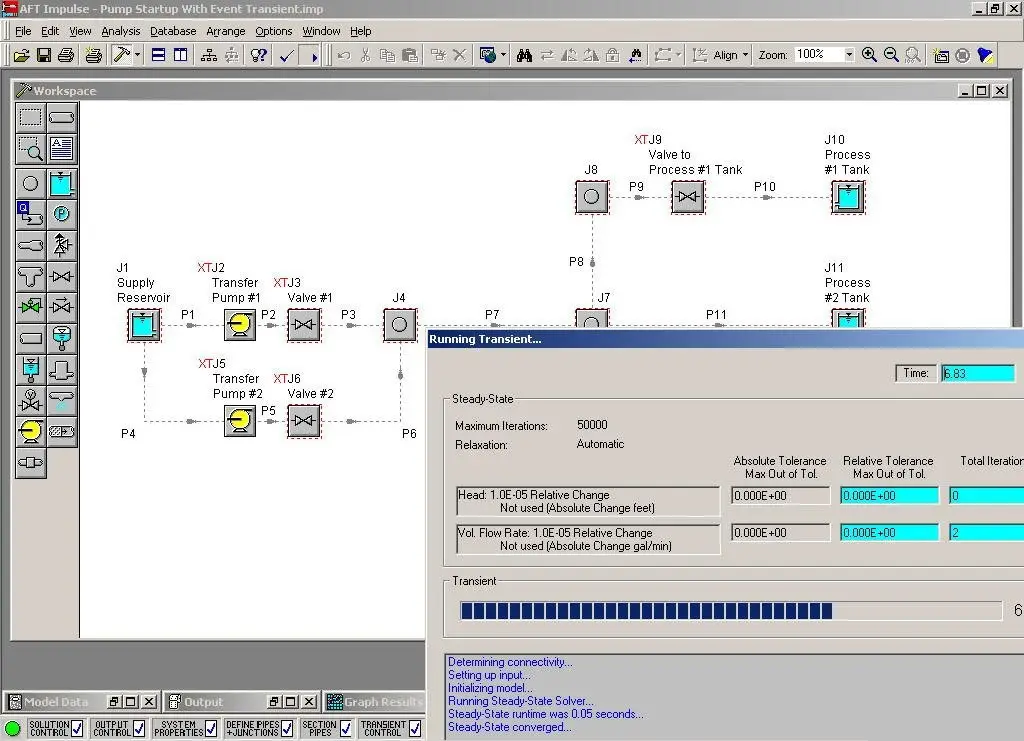Image resolution: width=1024 pixels, height=741 pixels.
Task: Select the pump junction tool in toolbox
Action: [31, 431]
